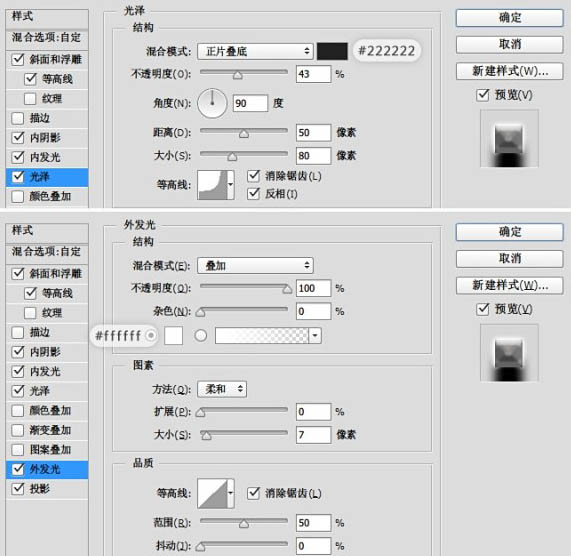Click the angle field showing 90
Screen dimensions: 571x556
[250, 103]
